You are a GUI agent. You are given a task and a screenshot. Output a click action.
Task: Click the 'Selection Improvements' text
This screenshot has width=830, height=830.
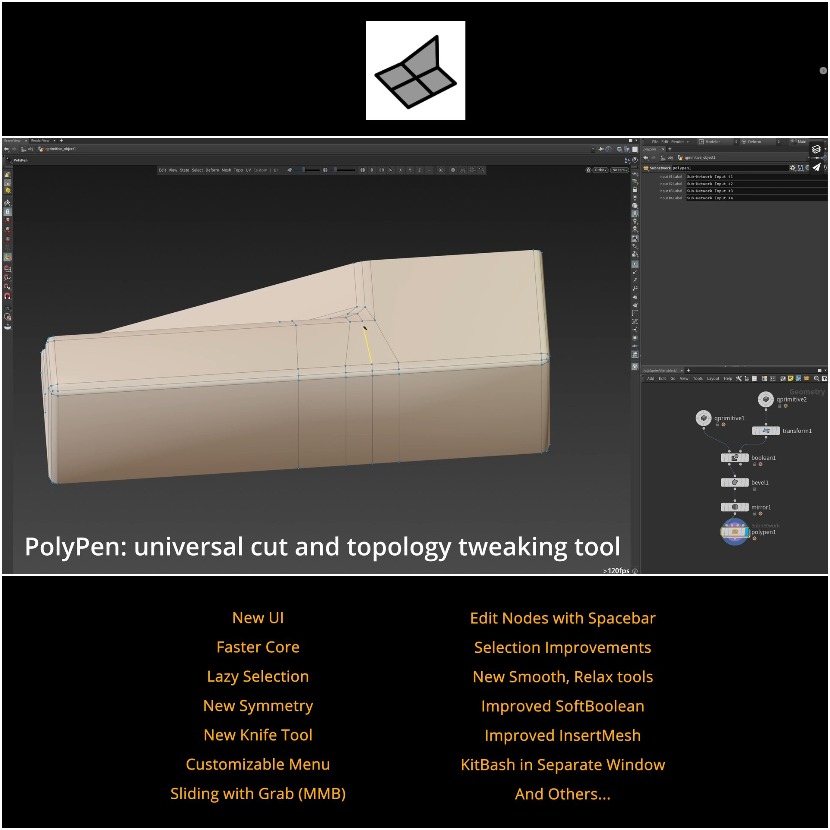[563, 647]
